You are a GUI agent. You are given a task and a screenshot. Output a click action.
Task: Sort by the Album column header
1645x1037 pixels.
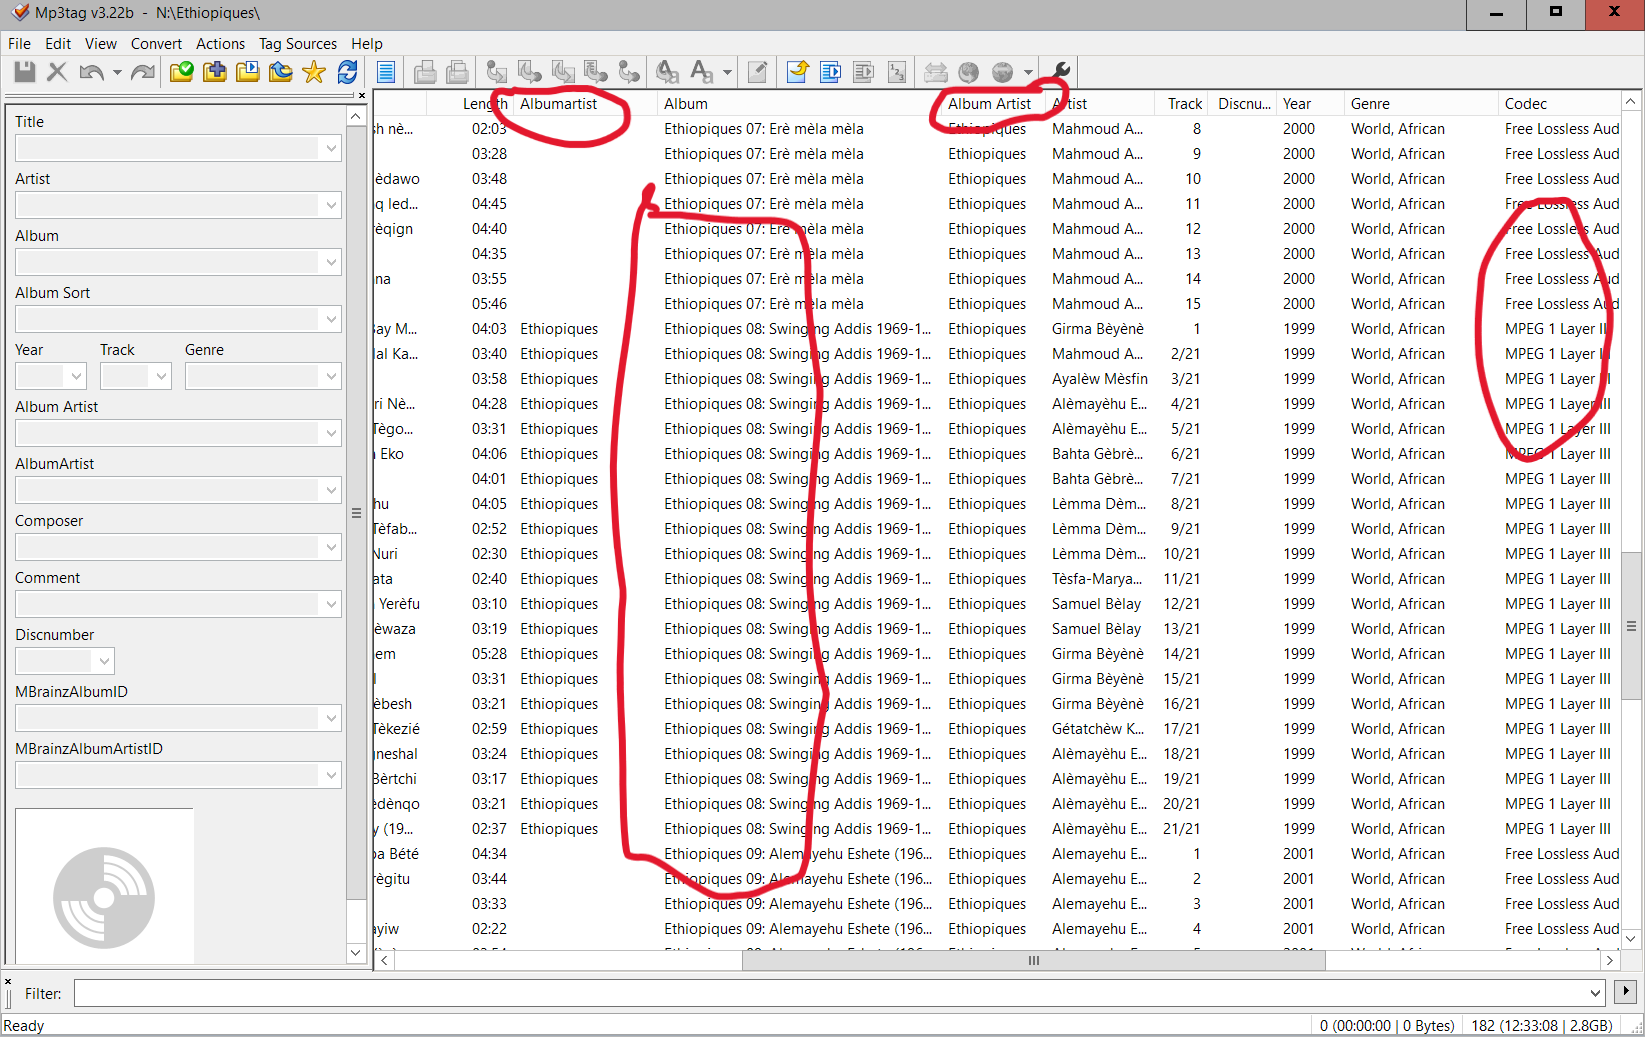click(799, 104)
